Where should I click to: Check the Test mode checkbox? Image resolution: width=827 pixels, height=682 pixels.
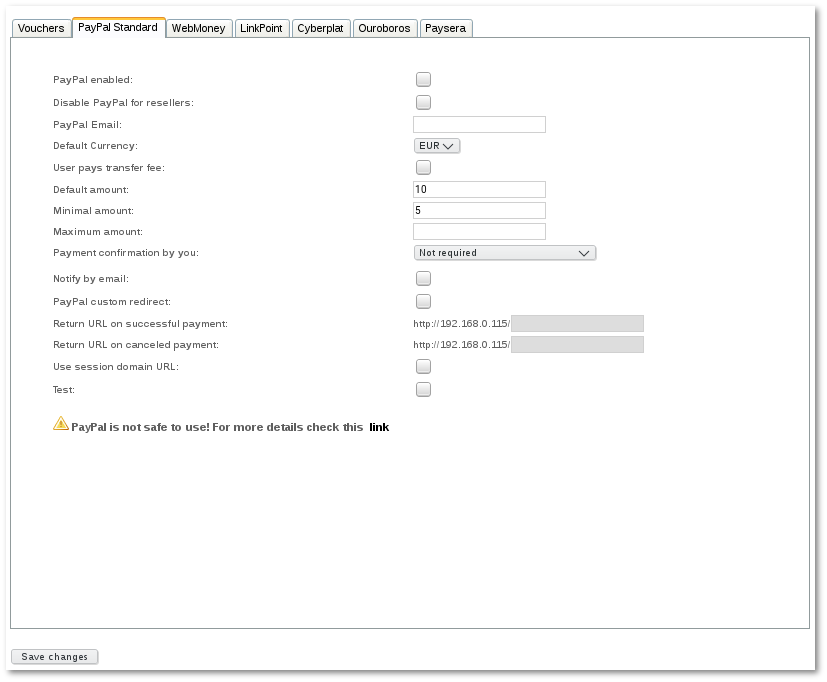click(423, 390)
